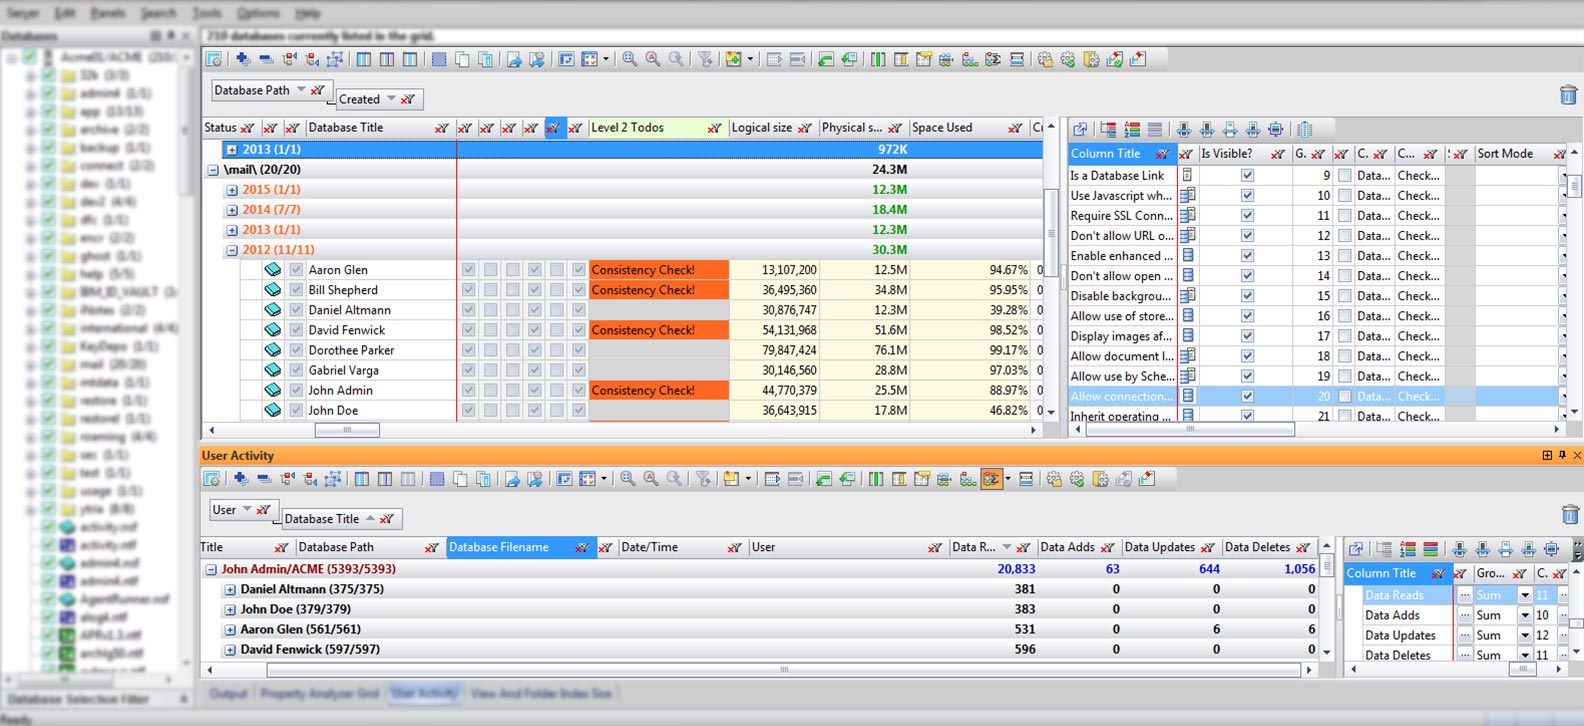Click the highlighted orange icon in User Activity toolbar
Screen dimensions: 1584x726
point(991,479)
